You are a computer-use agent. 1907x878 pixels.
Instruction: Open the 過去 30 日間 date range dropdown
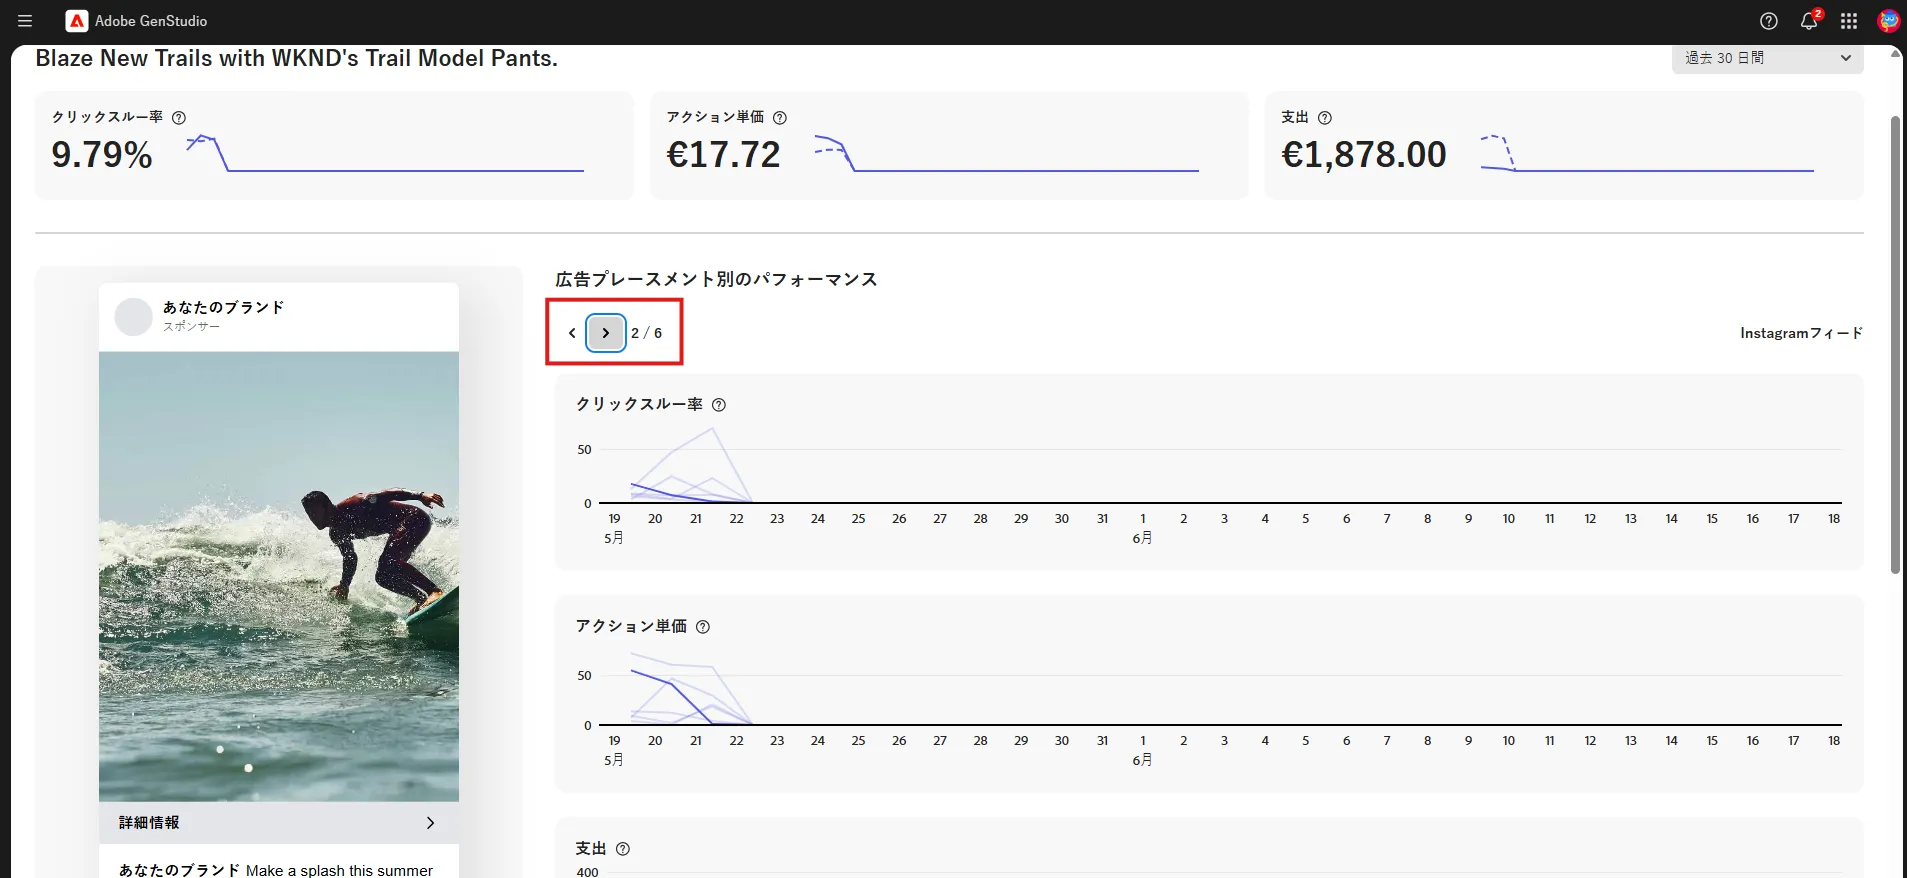[1767, 58]
